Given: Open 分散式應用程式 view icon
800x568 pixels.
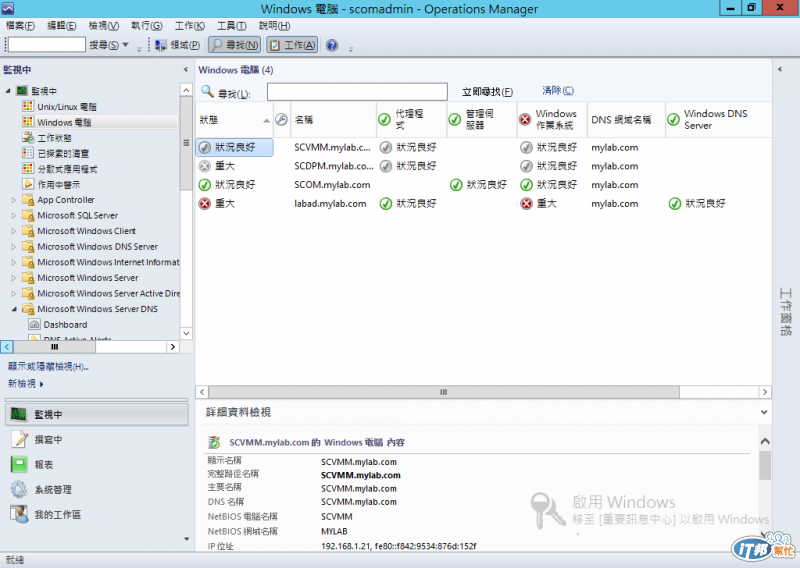Looking at the screenshot, I should point(28,169).
